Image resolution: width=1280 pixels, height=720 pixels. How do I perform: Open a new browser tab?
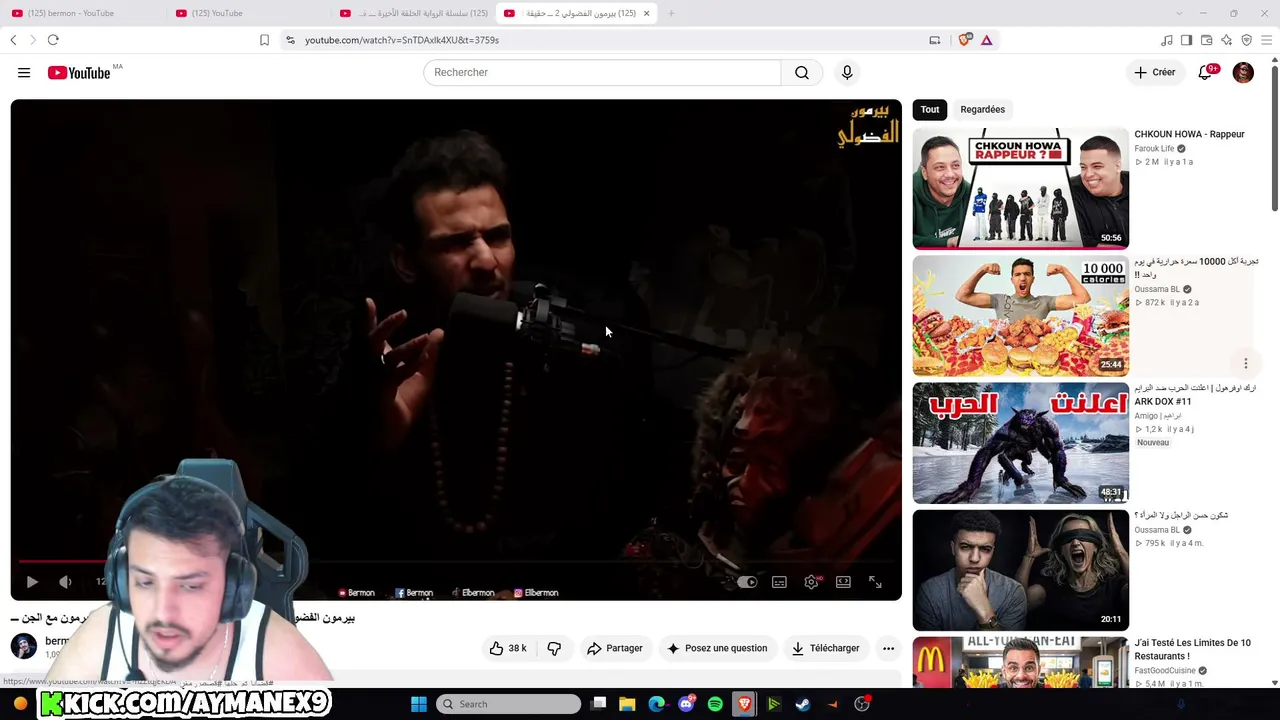[x=671, y=13]
